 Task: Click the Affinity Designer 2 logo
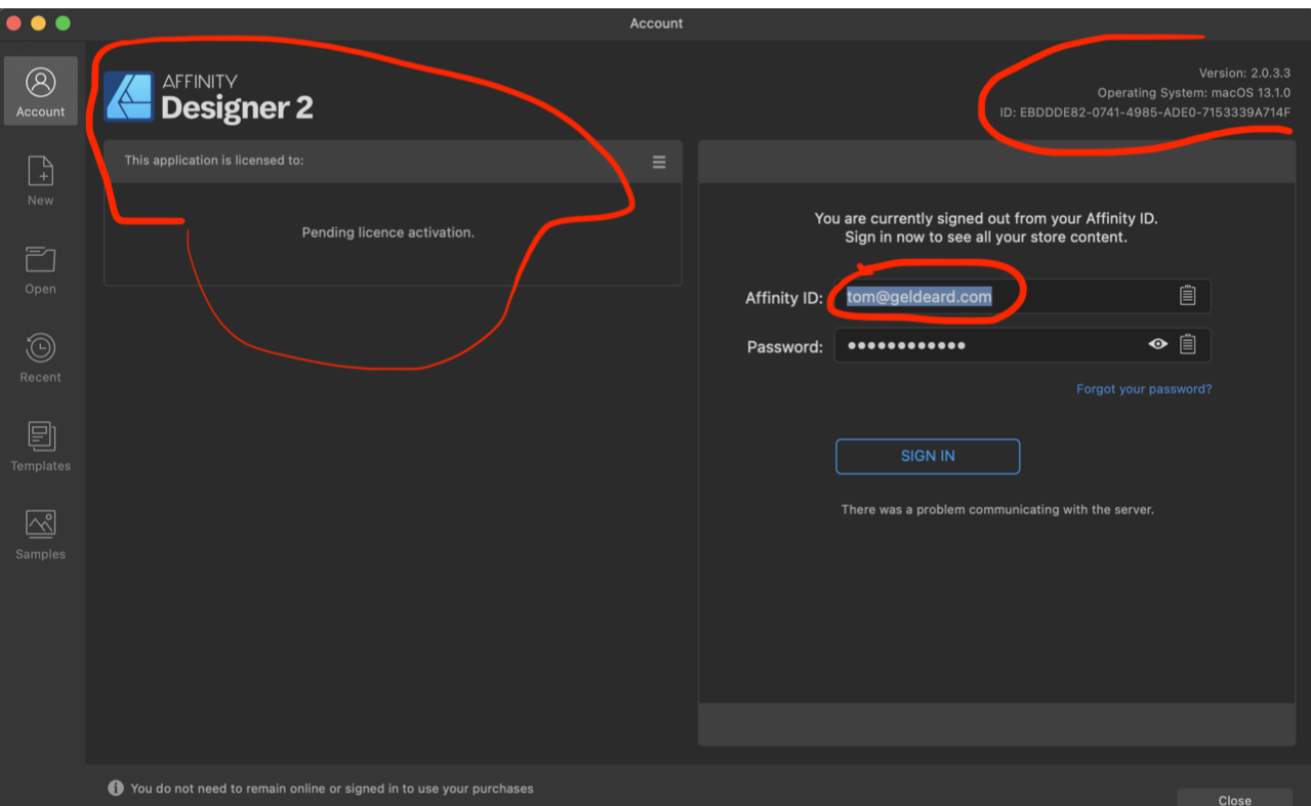pyautogui.click(x=209, y=96)
